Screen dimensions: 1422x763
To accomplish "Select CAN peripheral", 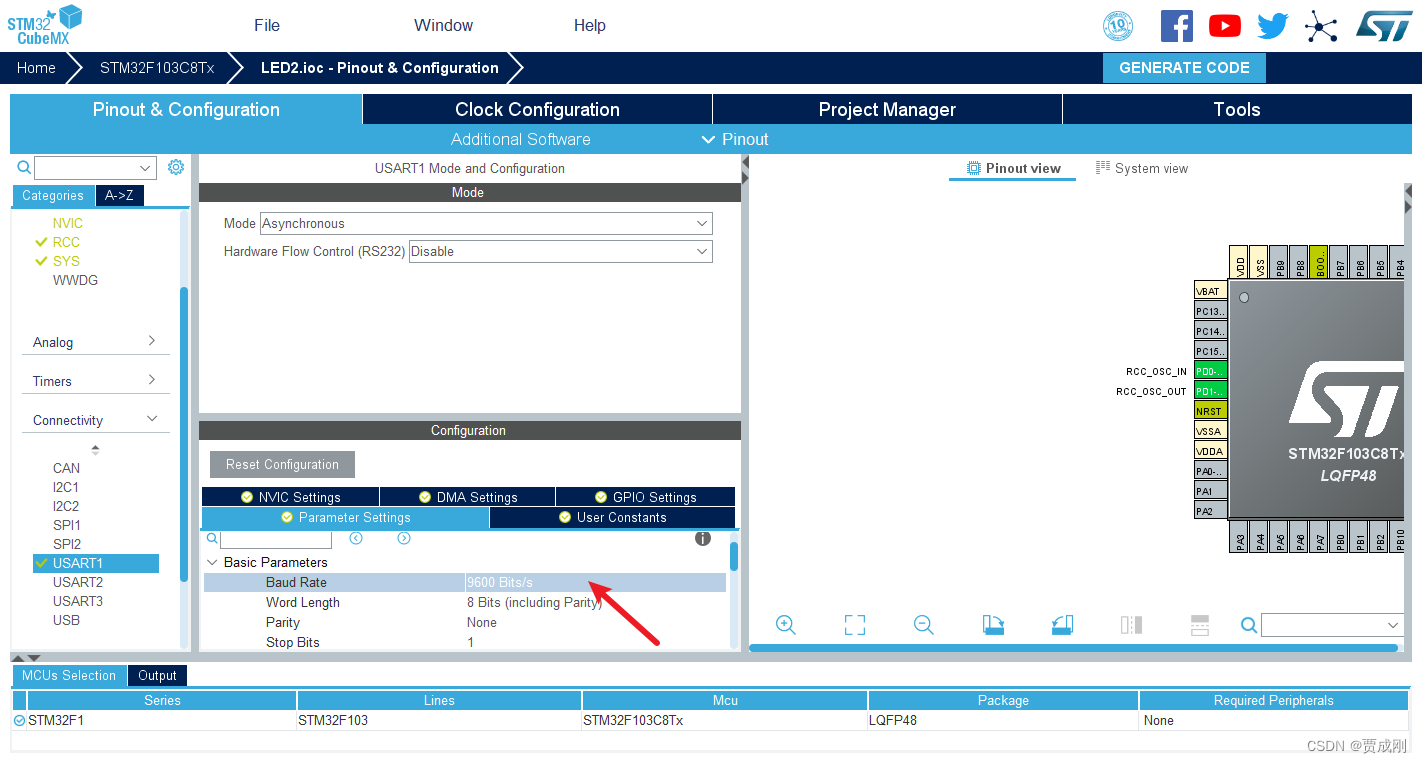I will click(66, 468).
